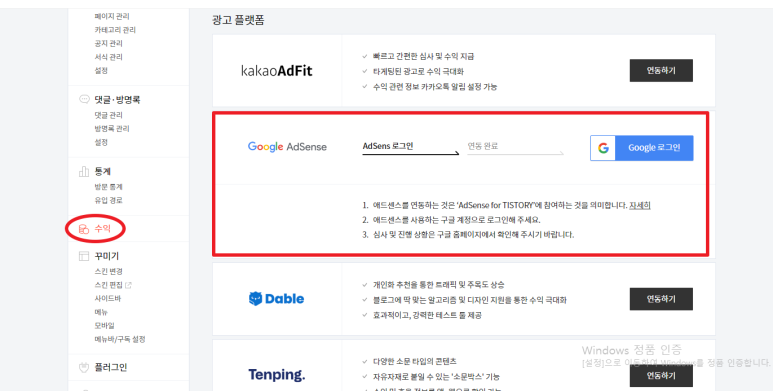Image resolution: width=773 pixels, height=391 pixels.
Task: Click the '연동 완료' step label
Action: click(483, 146)
